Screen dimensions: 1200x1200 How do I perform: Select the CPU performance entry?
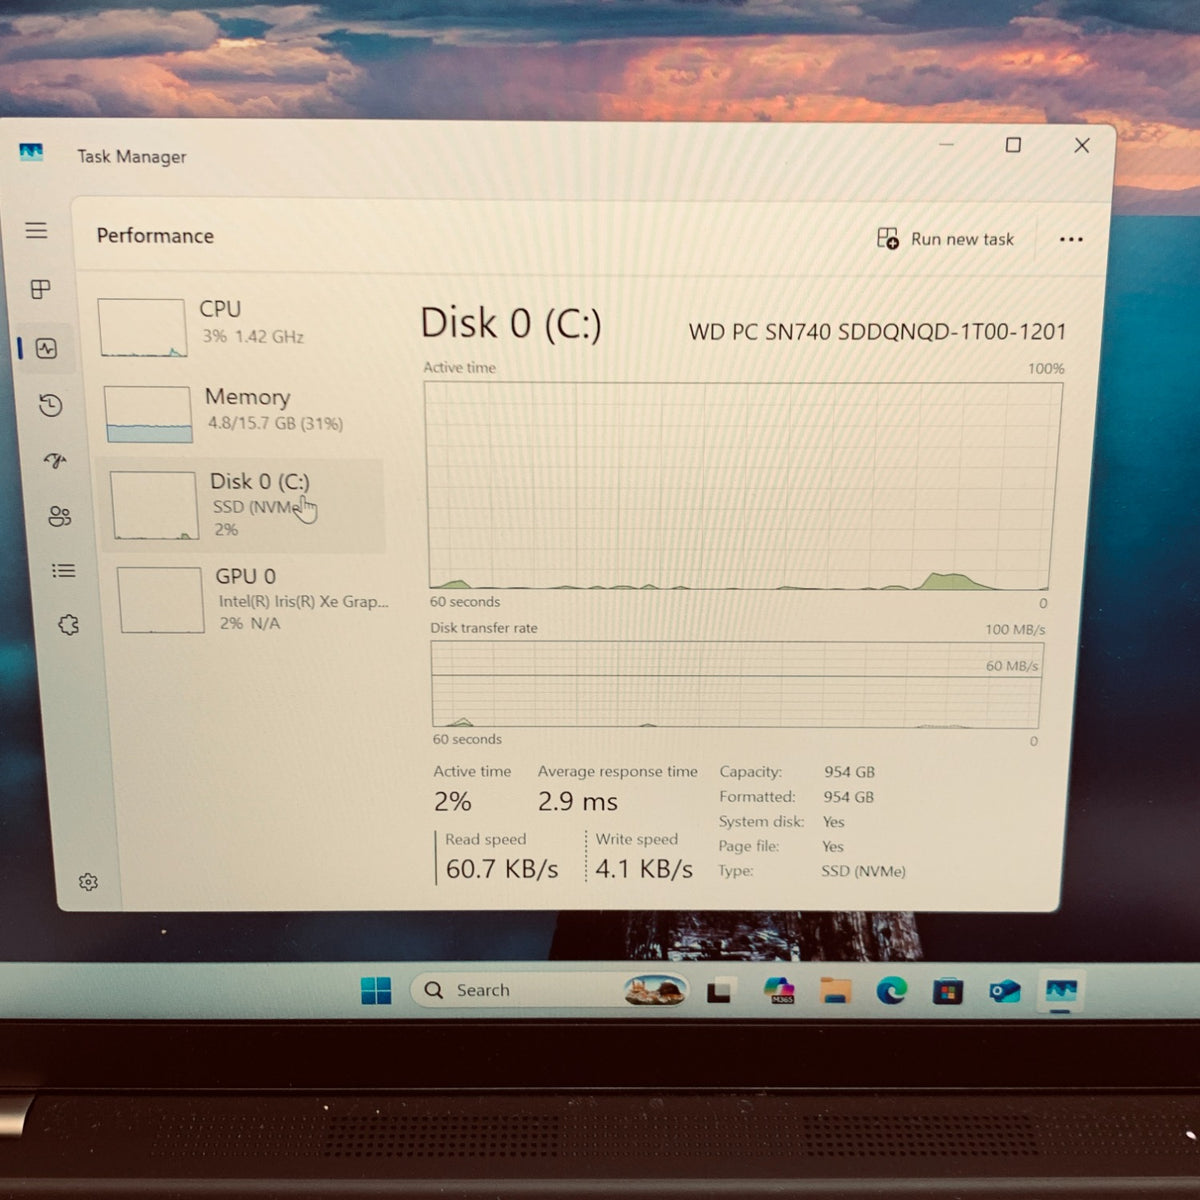236,326
